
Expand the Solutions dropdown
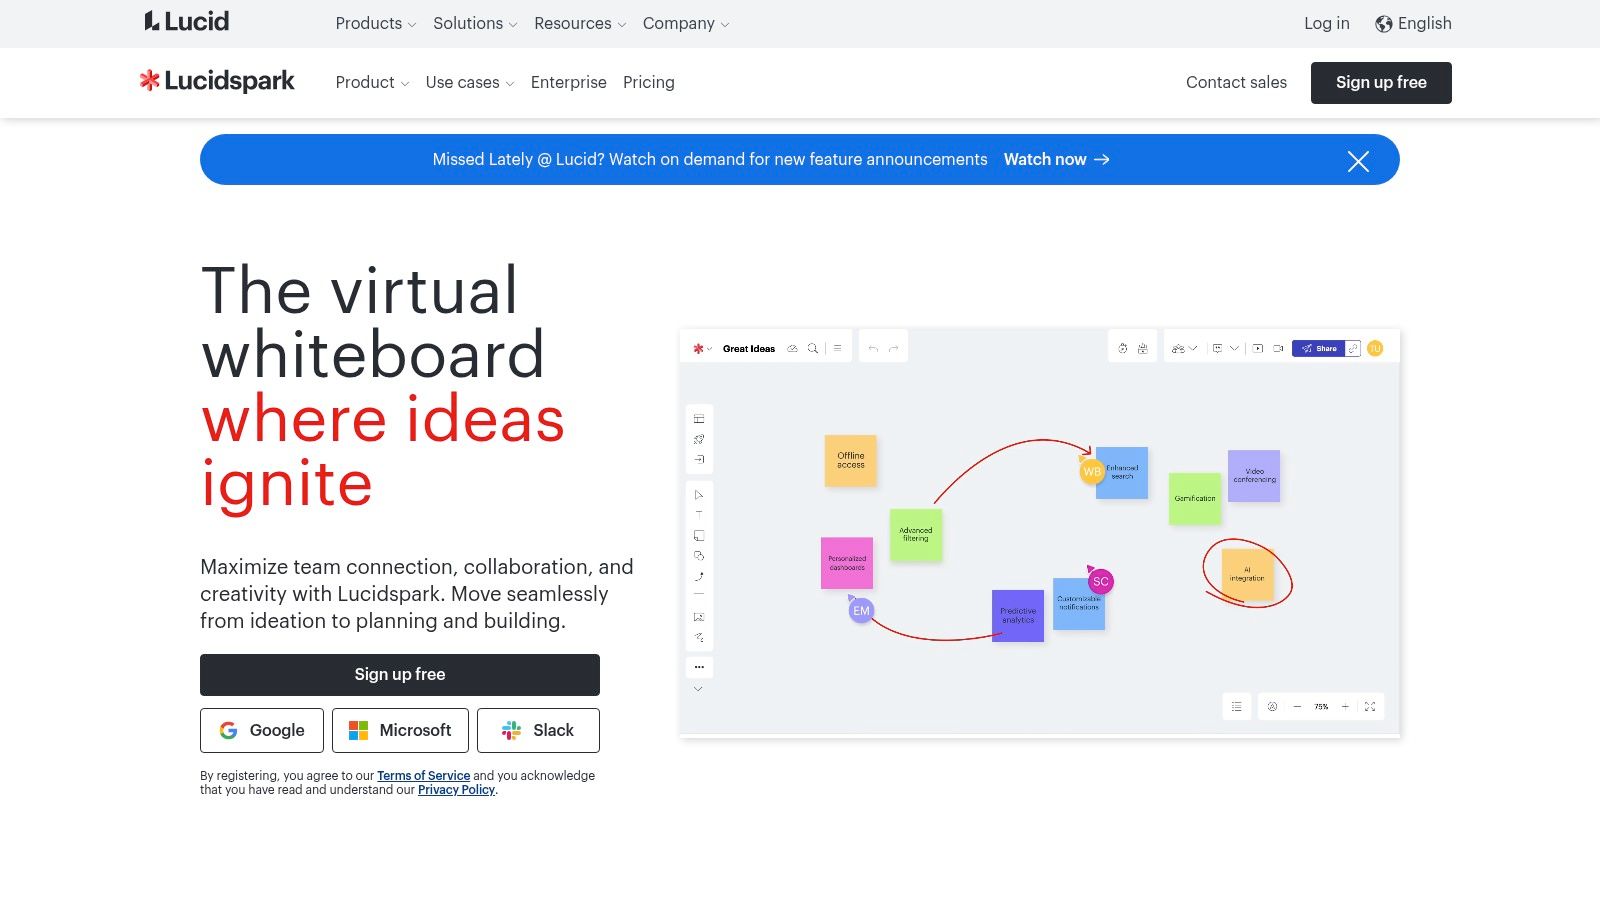pos(475,23)
